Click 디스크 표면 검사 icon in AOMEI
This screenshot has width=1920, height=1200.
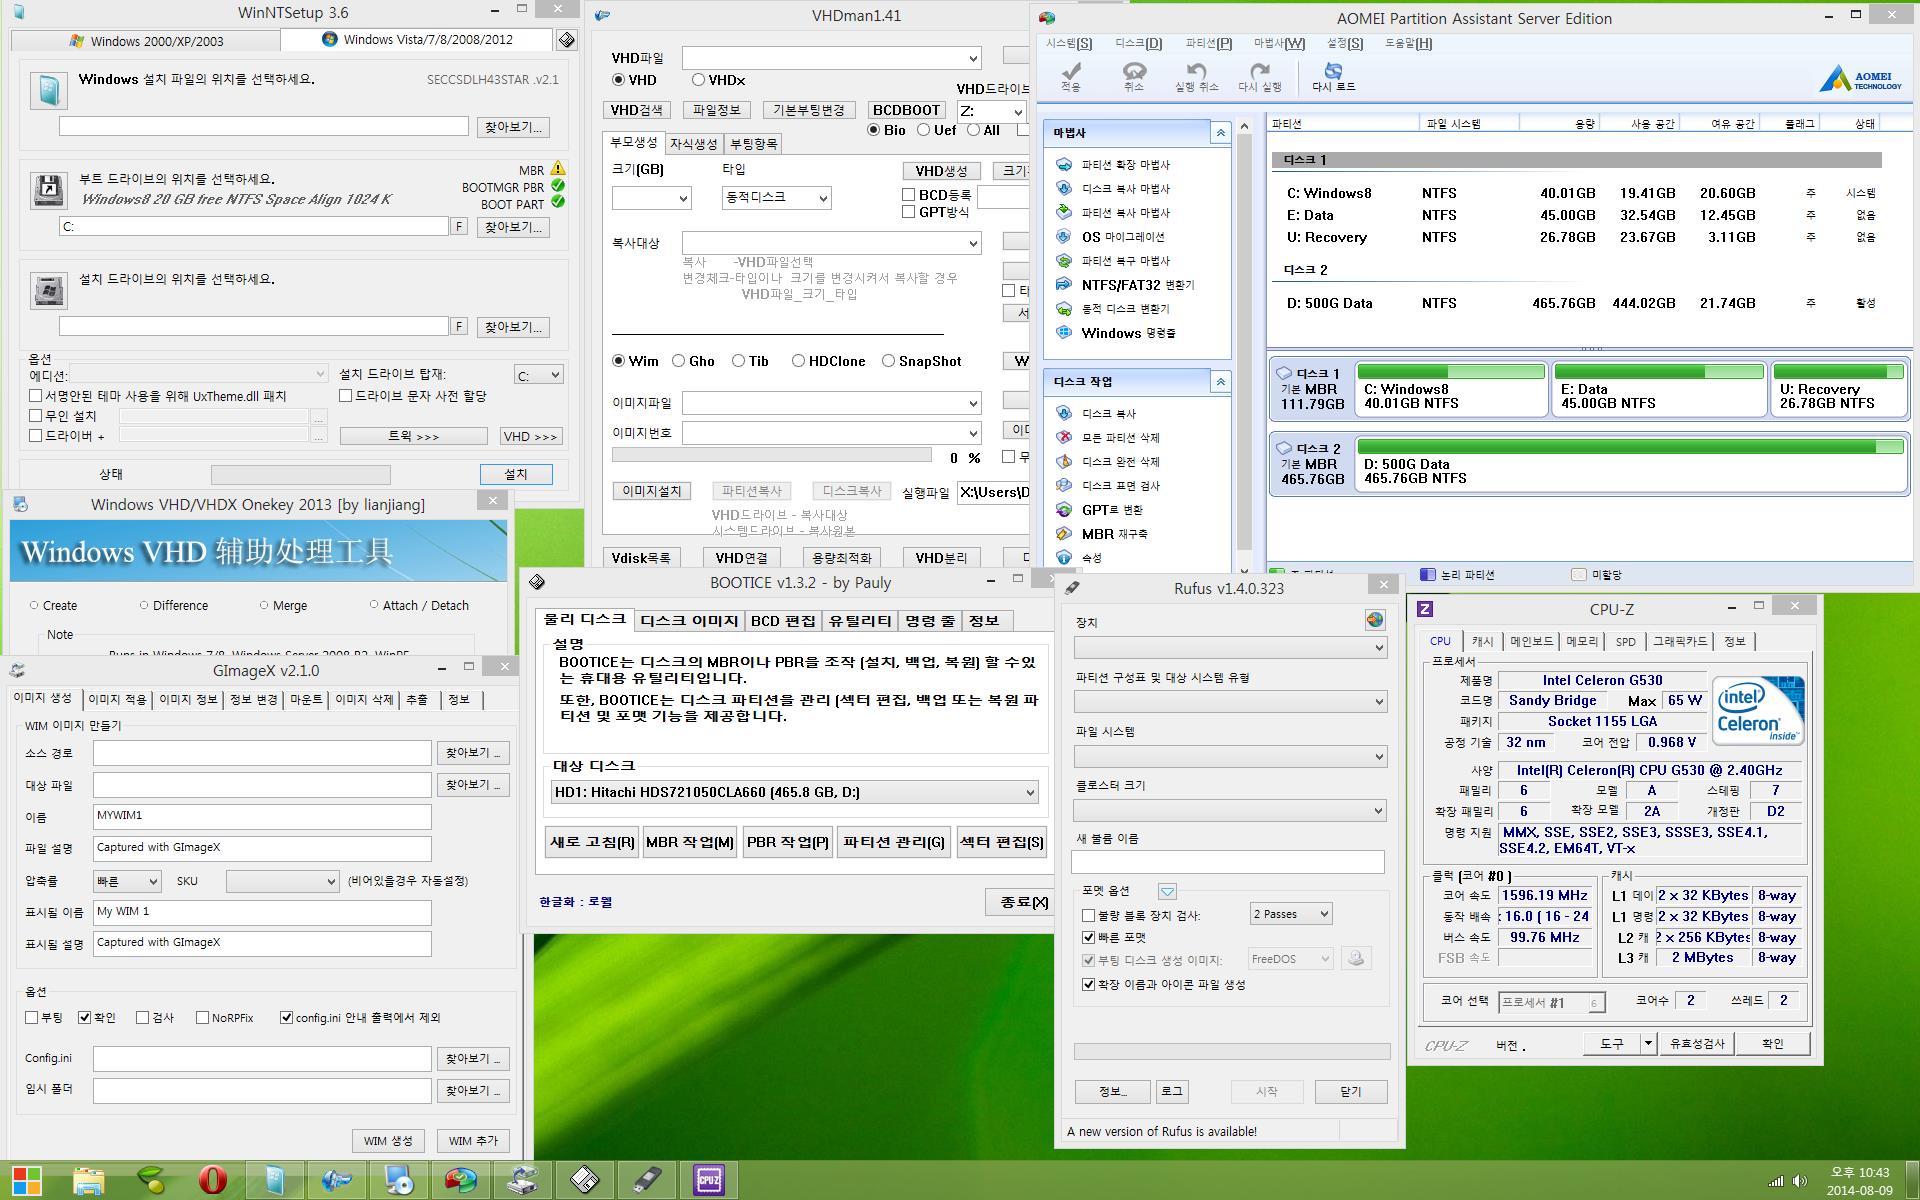pyautogui.click(x=1064, y=485)
